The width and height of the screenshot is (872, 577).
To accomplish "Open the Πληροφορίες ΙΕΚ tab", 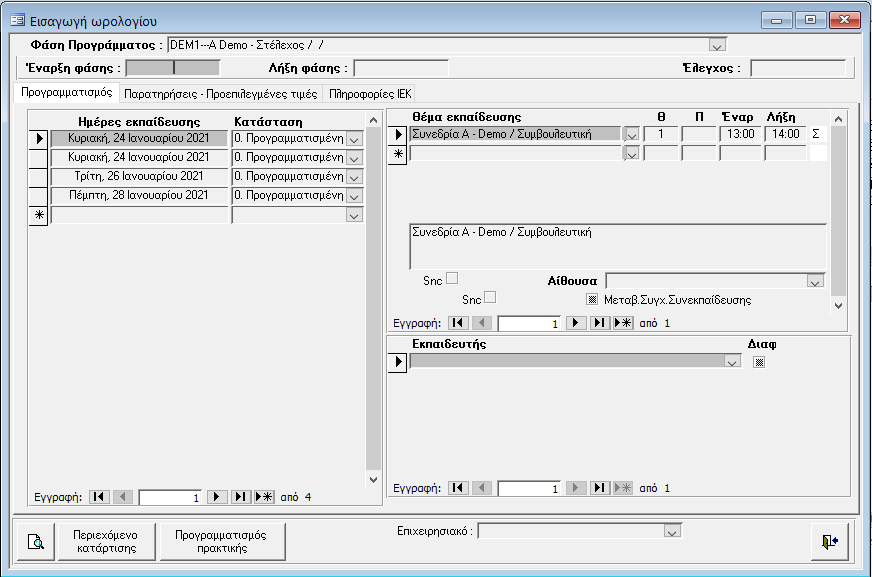I will click(370, 94).
